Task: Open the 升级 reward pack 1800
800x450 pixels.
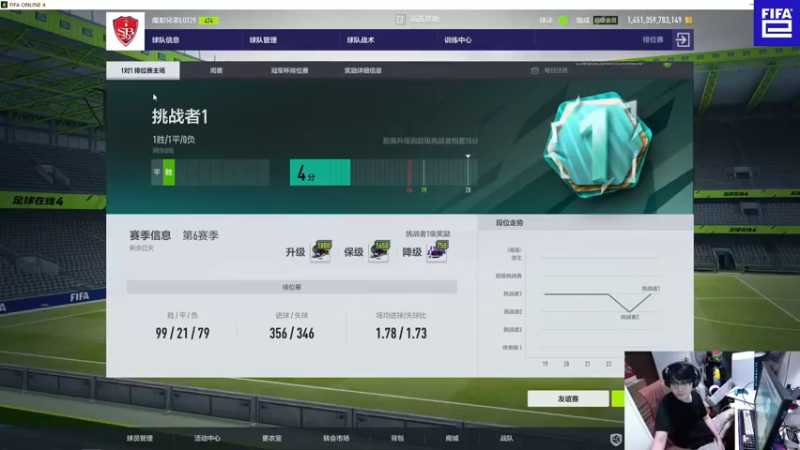Action: point(321,251)
